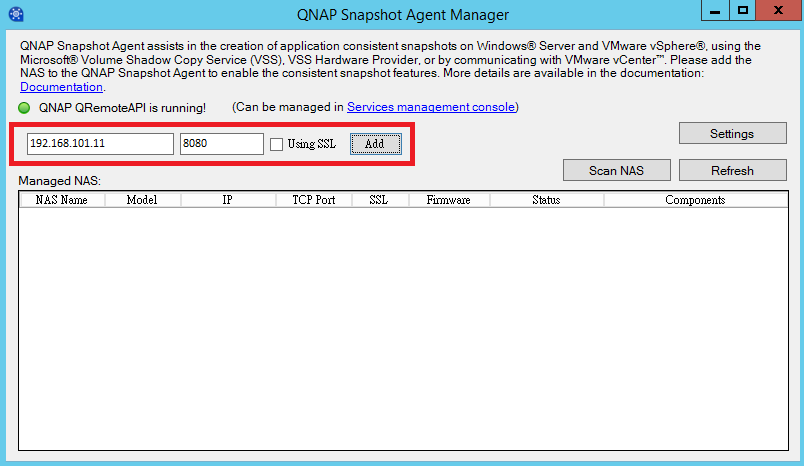Image resolution: width=804 pixels, height=466 pixels.
Task: Open the Settings button
Action: tap(733, 133)
